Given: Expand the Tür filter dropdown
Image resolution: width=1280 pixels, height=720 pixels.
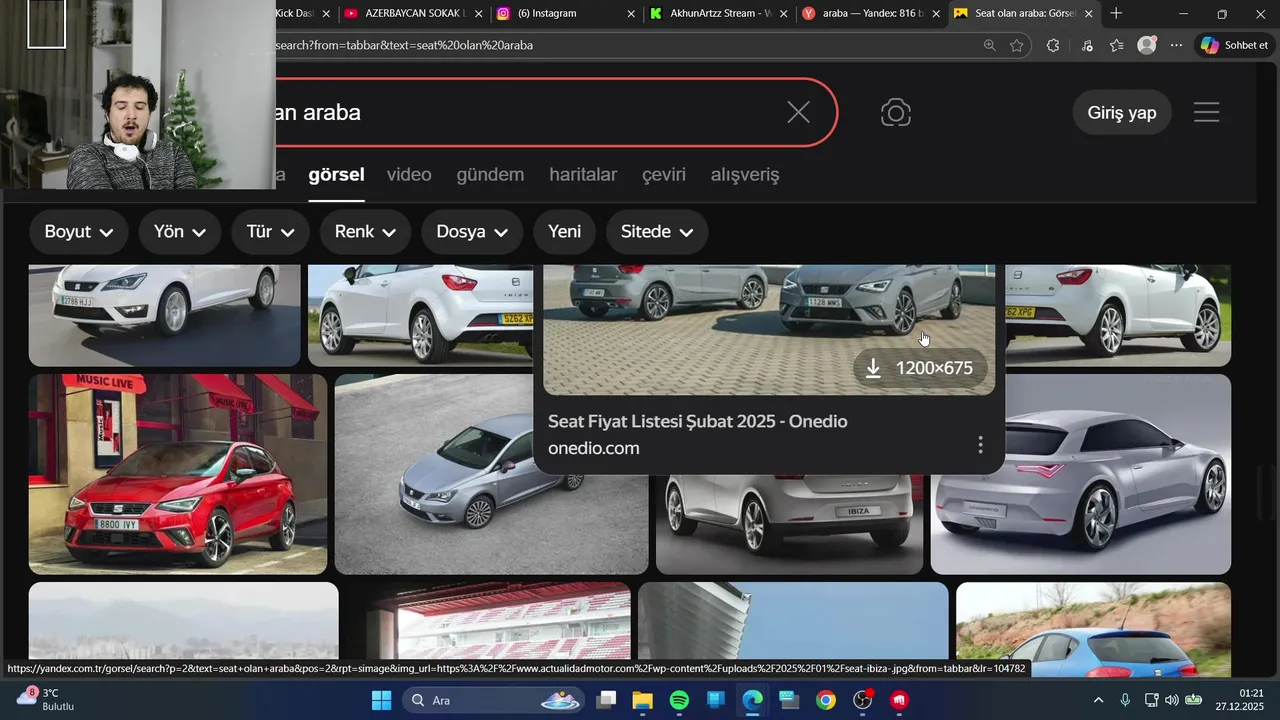Looking at the screenshot, I should coord(270,232).
